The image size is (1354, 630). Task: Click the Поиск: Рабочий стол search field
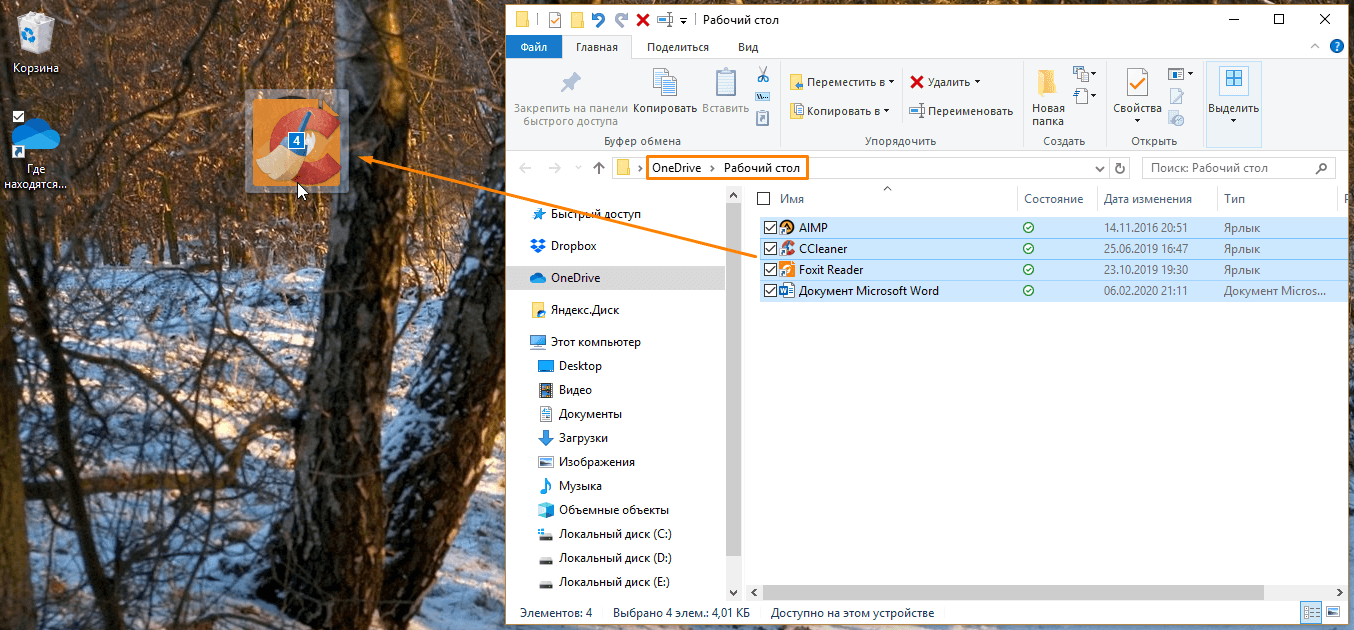tap(1230, 168)
